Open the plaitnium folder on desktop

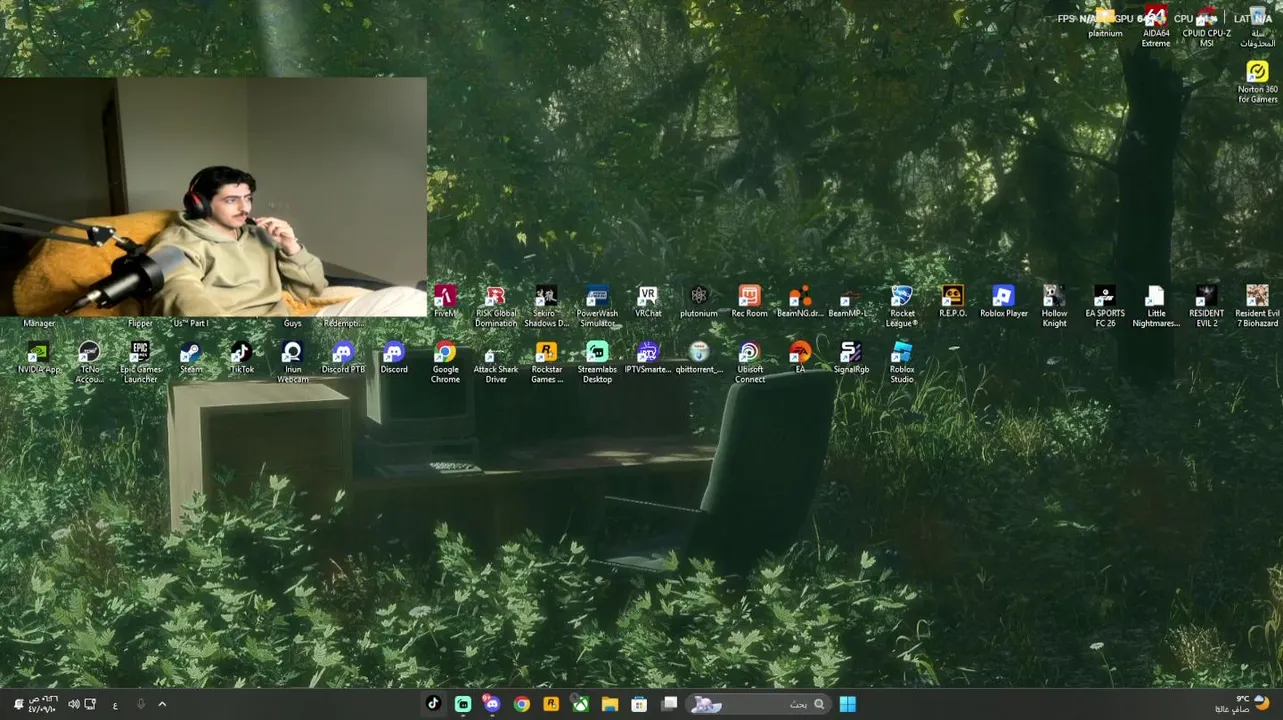click(x=1105, y=18)
